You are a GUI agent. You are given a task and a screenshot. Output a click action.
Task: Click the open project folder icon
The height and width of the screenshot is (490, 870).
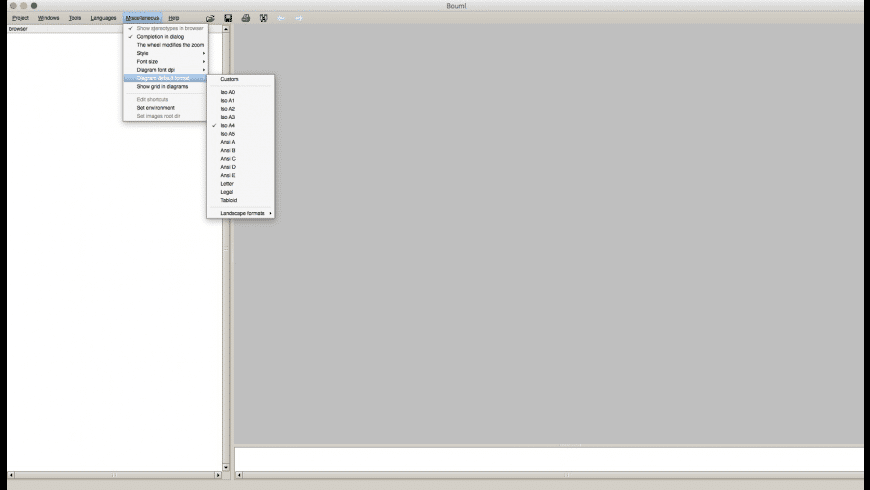[x=210, y=18]
